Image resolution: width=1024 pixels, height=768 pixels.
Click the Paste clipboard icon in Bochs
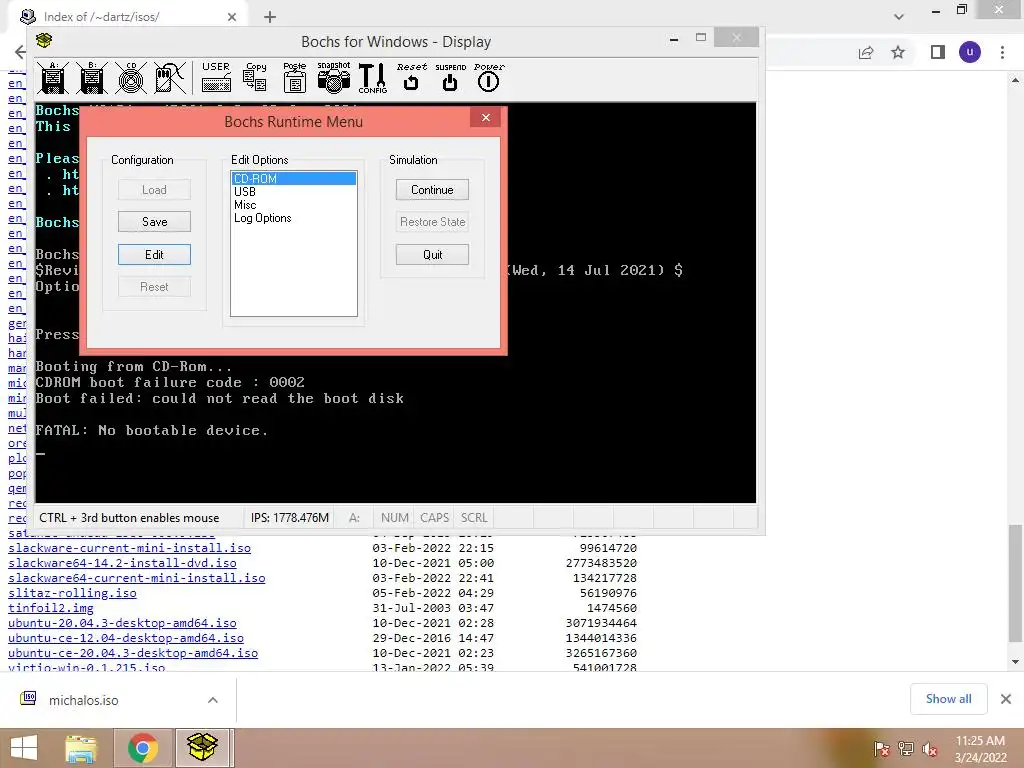295,77
